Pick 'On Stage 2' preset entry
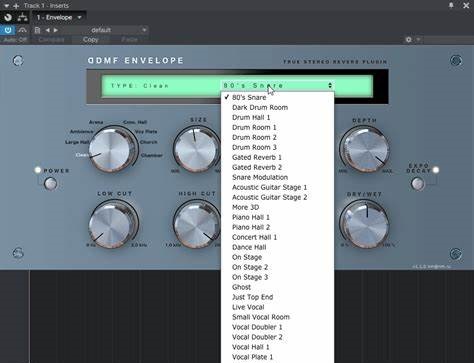The height and width of the screenshot is (363, 474). click(x=277, y=268)
